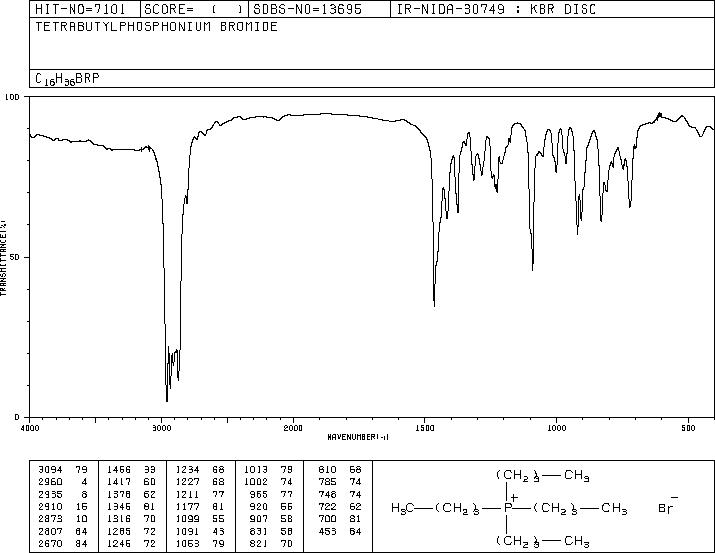Click the 1316 peak table entry
715x553 pixels.
pos(131,519)
